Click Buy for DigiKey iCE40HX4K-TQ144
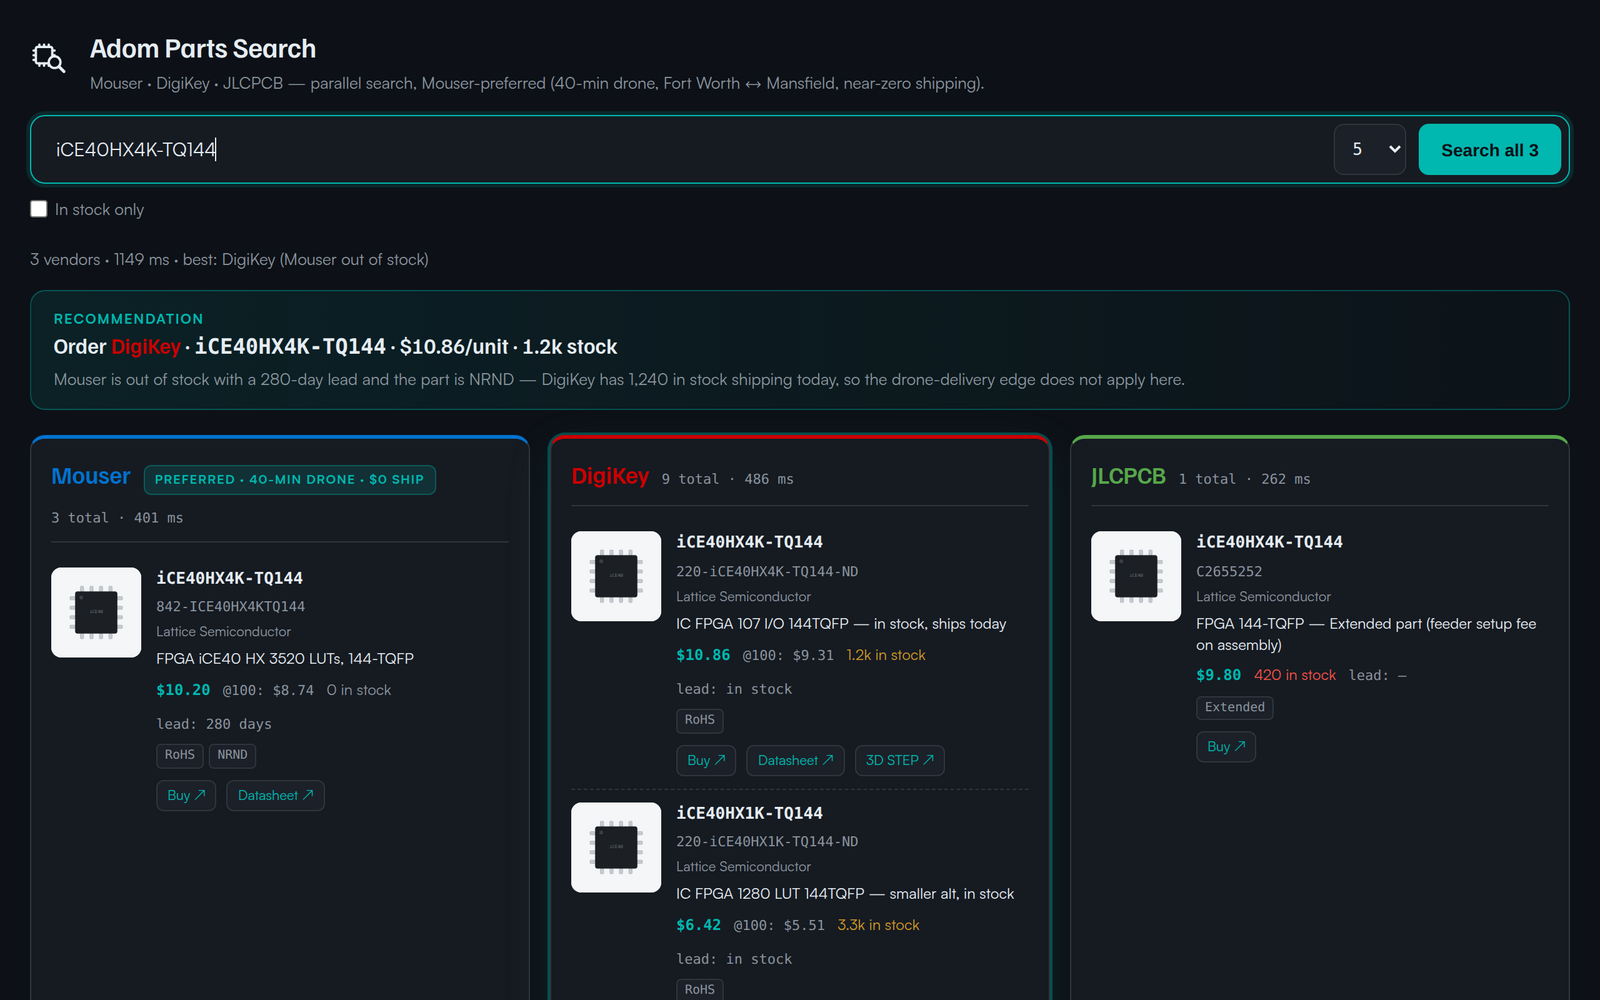The height and width of the screenshot is (1000, 1600). 706,760
